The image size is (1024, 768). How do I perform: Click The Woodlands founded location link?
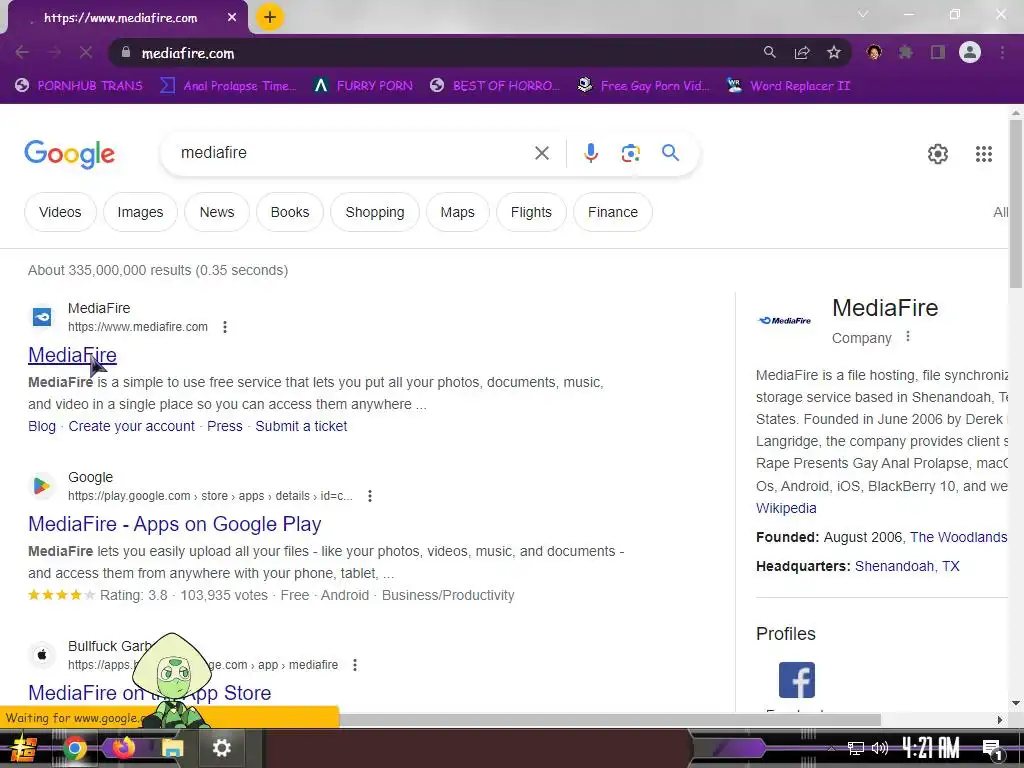958,537
